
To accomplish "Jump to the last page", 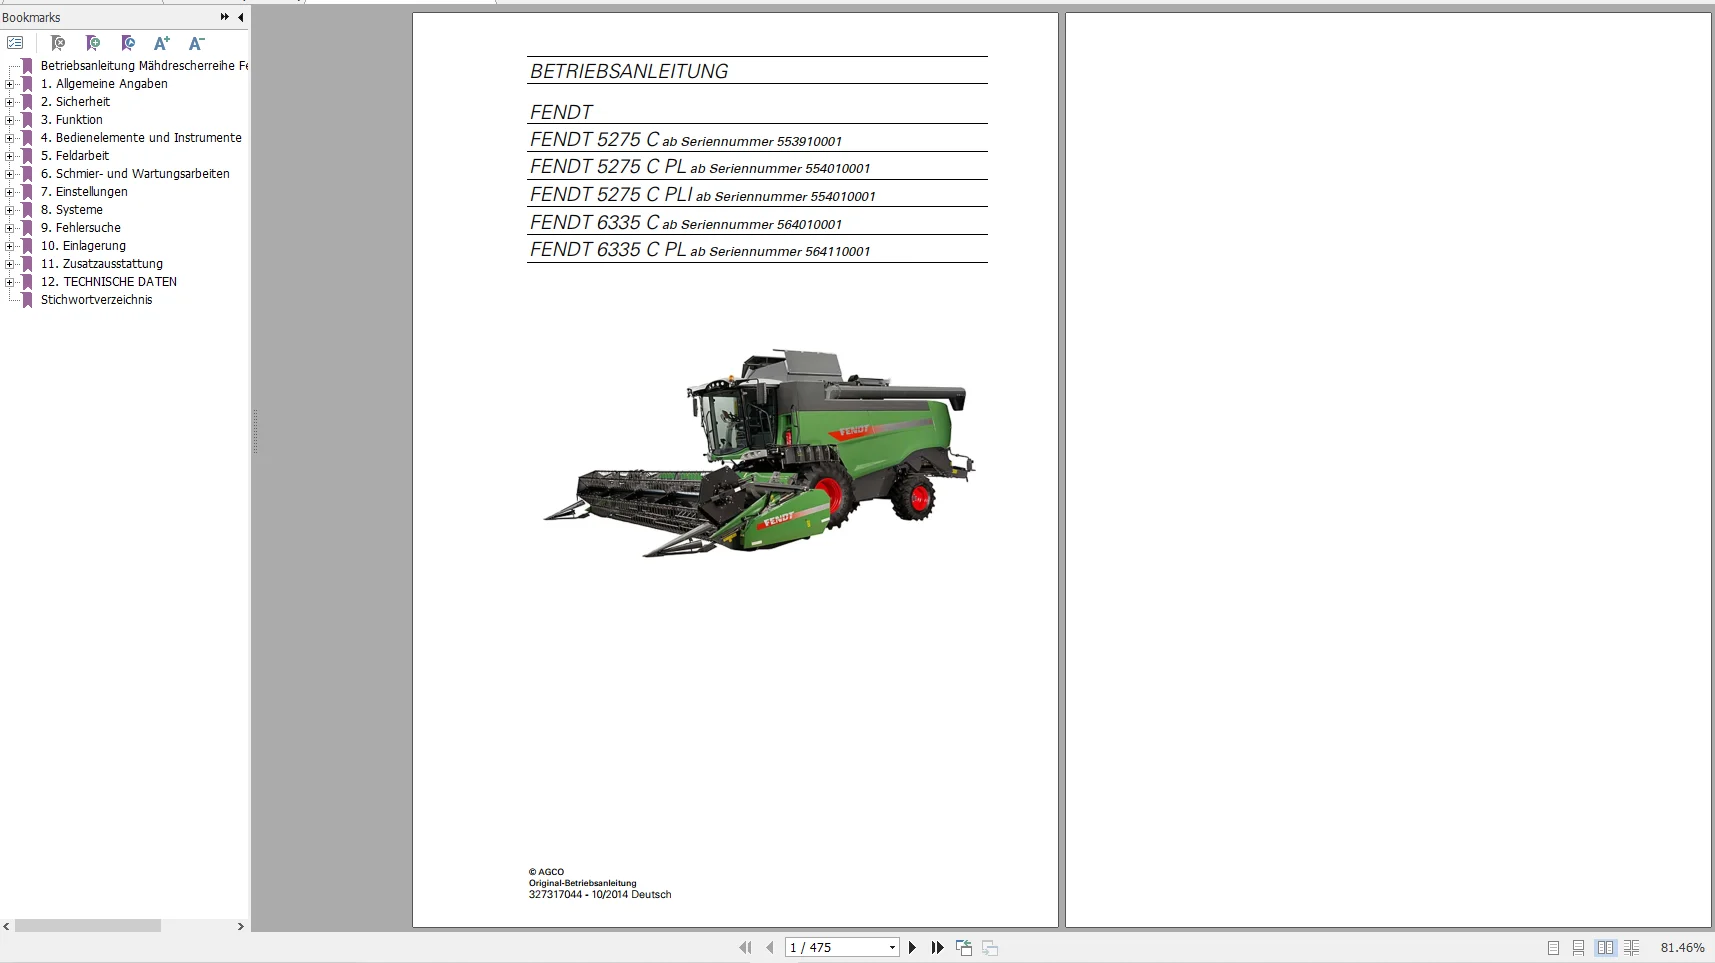I will click(x=937, y=947).
